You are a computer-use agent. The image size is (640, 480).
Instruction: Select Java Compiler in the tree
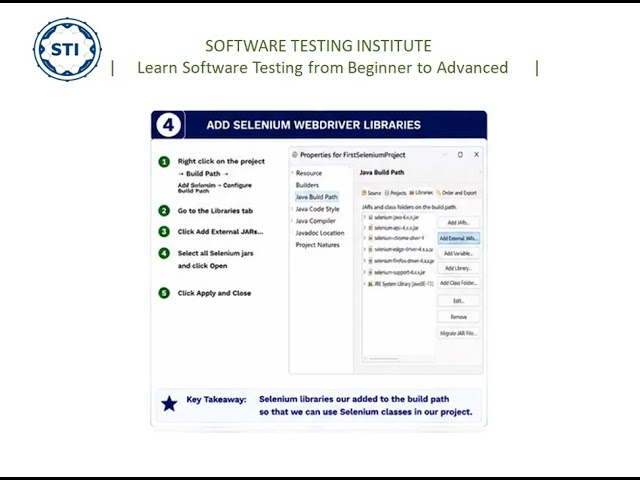click(x=316, y=221)
